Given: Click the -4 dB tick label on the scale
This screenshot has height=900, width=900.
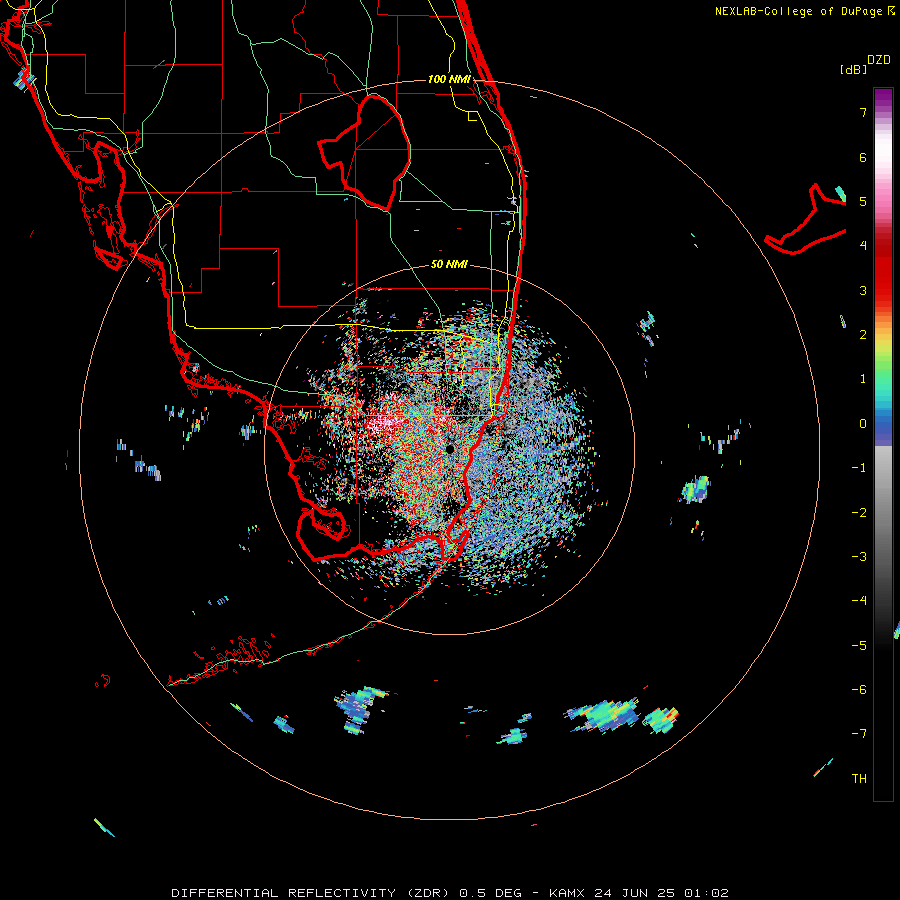Looking at the screenshot, I should [859, 601].
